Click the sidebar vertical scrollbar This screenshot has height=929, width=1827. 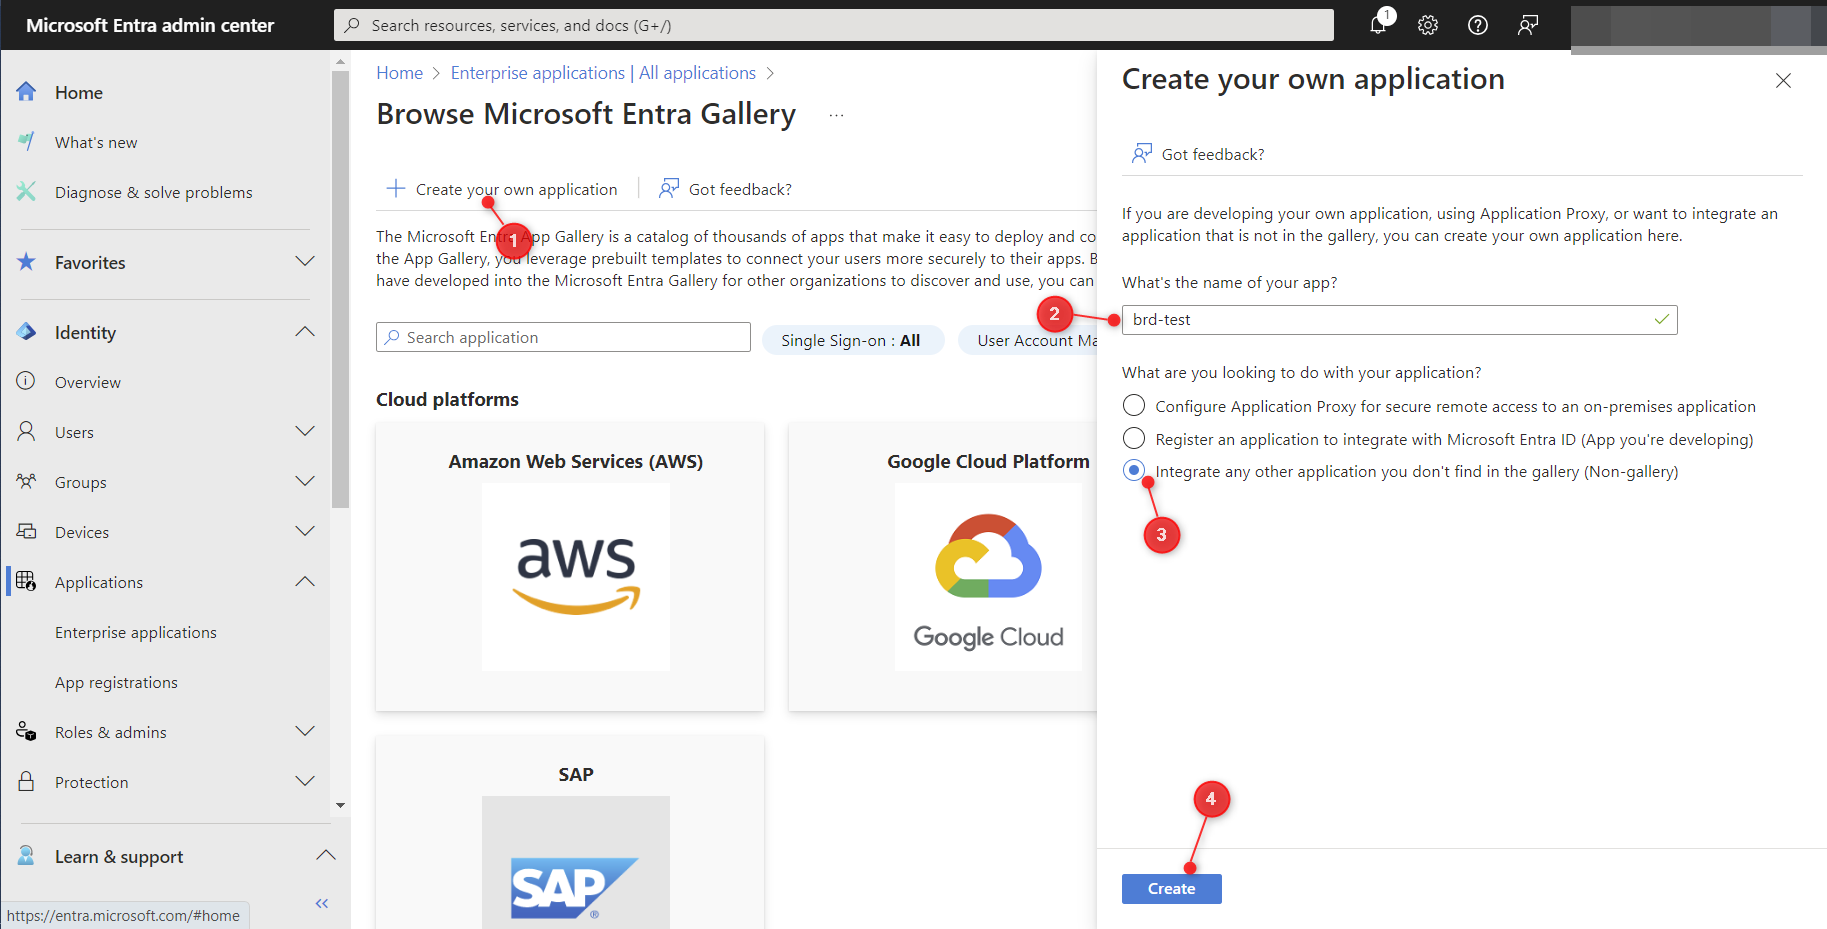(x=340, y=290)
